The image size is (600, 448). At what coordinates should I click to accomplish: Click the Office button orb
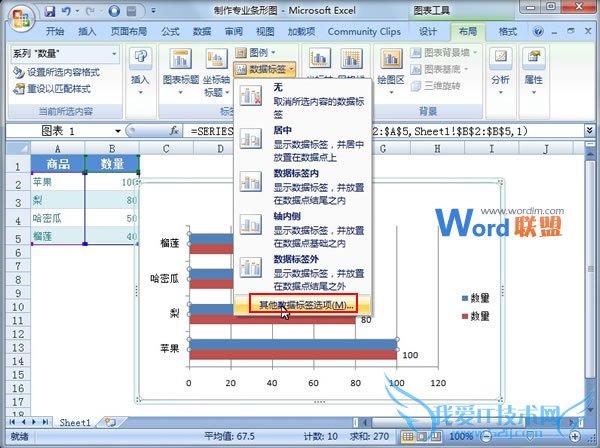[22, 18]
